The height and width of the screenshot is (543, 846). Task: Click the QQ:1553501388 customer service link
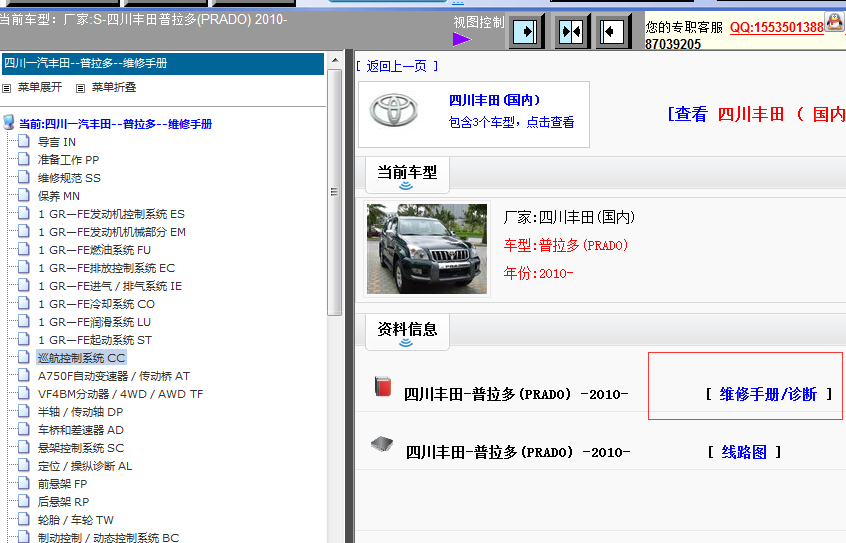pyautogui.click(x=776, y=28)
